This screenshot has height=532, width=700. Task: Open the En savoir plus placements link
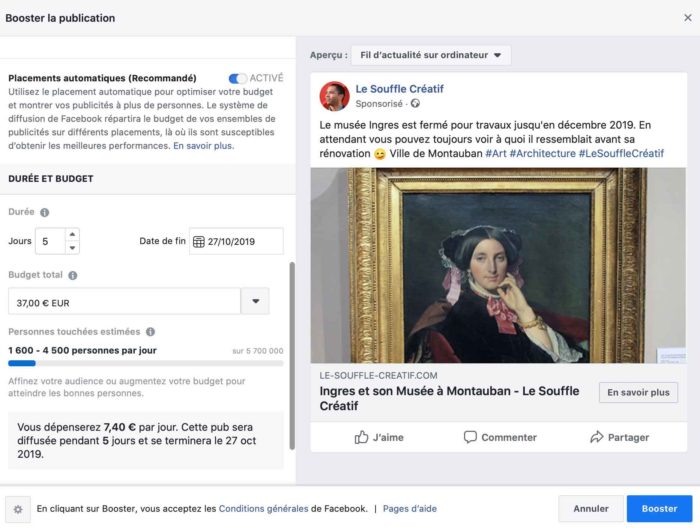pyautogui.click(x=203, y=146)
